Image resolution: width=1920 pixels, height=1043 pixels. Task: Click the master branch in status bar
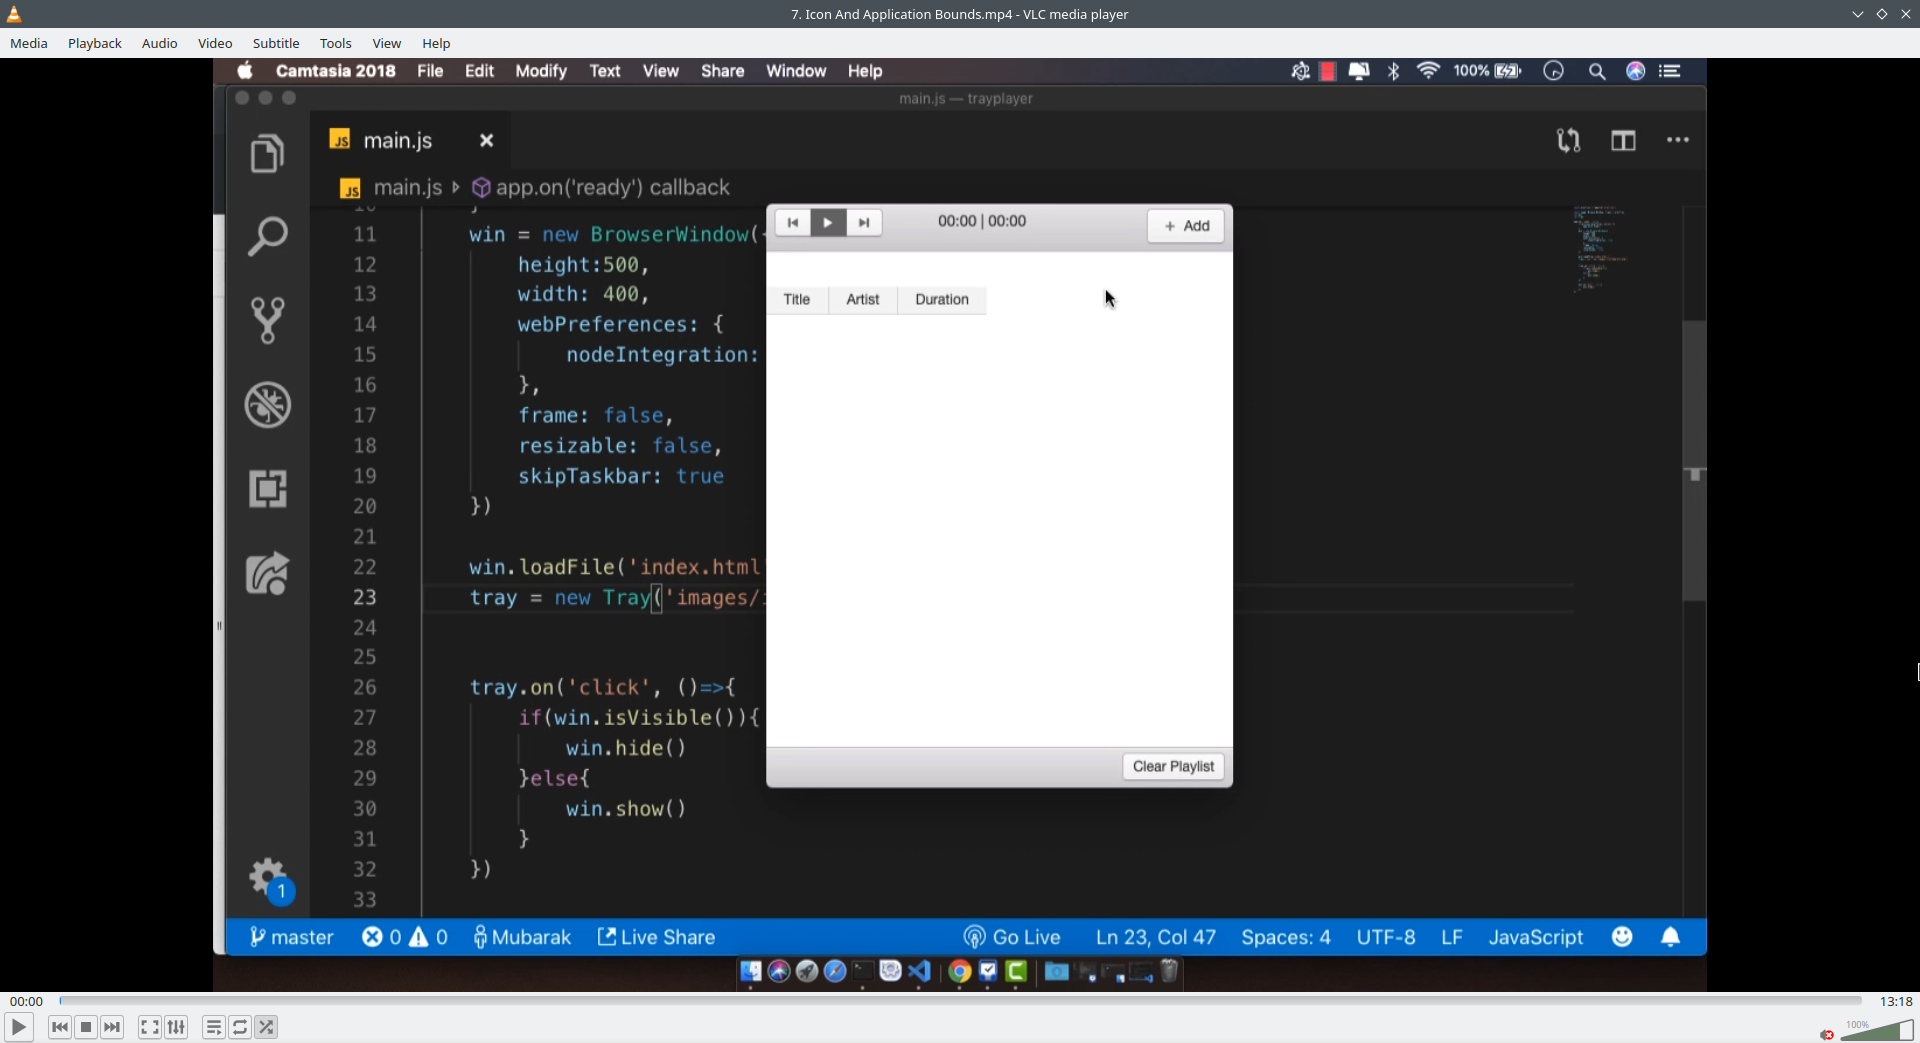(x=291, y=937)
